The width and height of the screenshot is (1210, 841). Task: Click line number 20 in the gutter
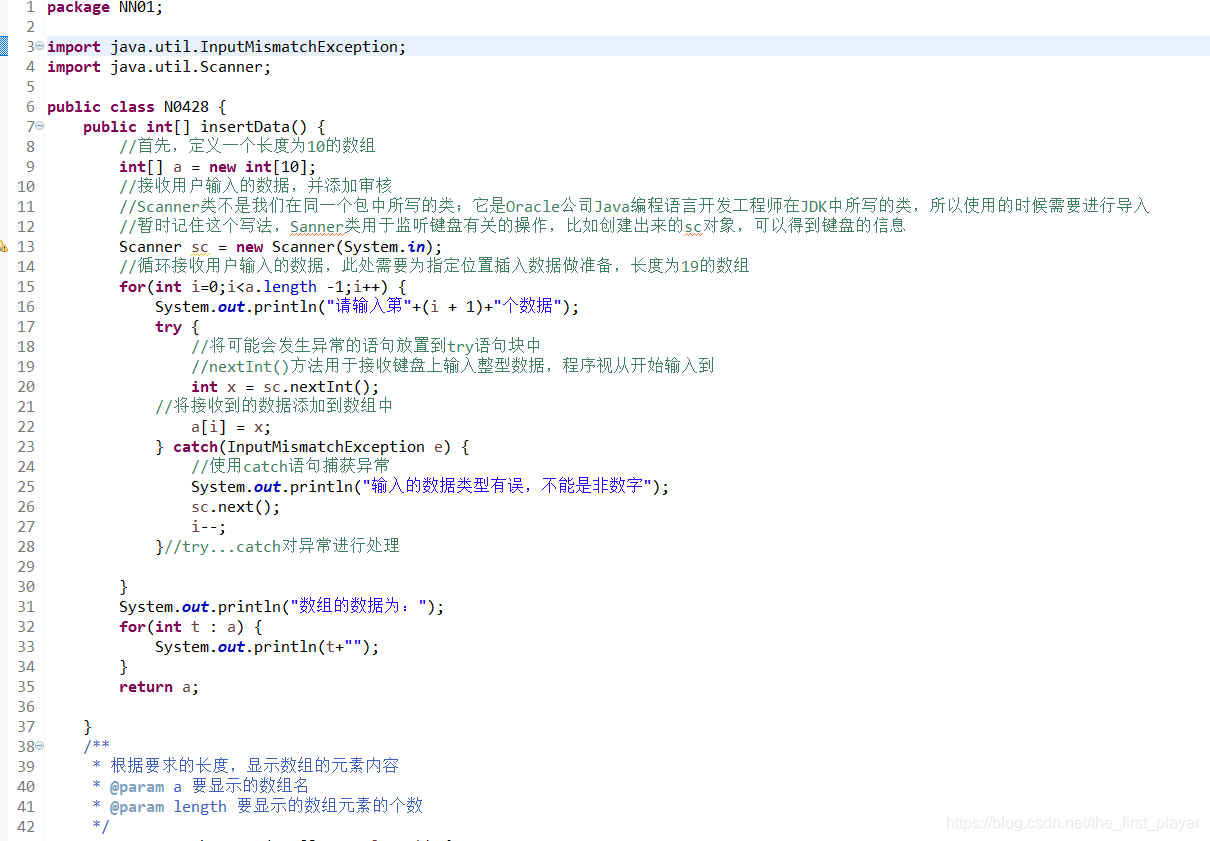coord(26,387)
